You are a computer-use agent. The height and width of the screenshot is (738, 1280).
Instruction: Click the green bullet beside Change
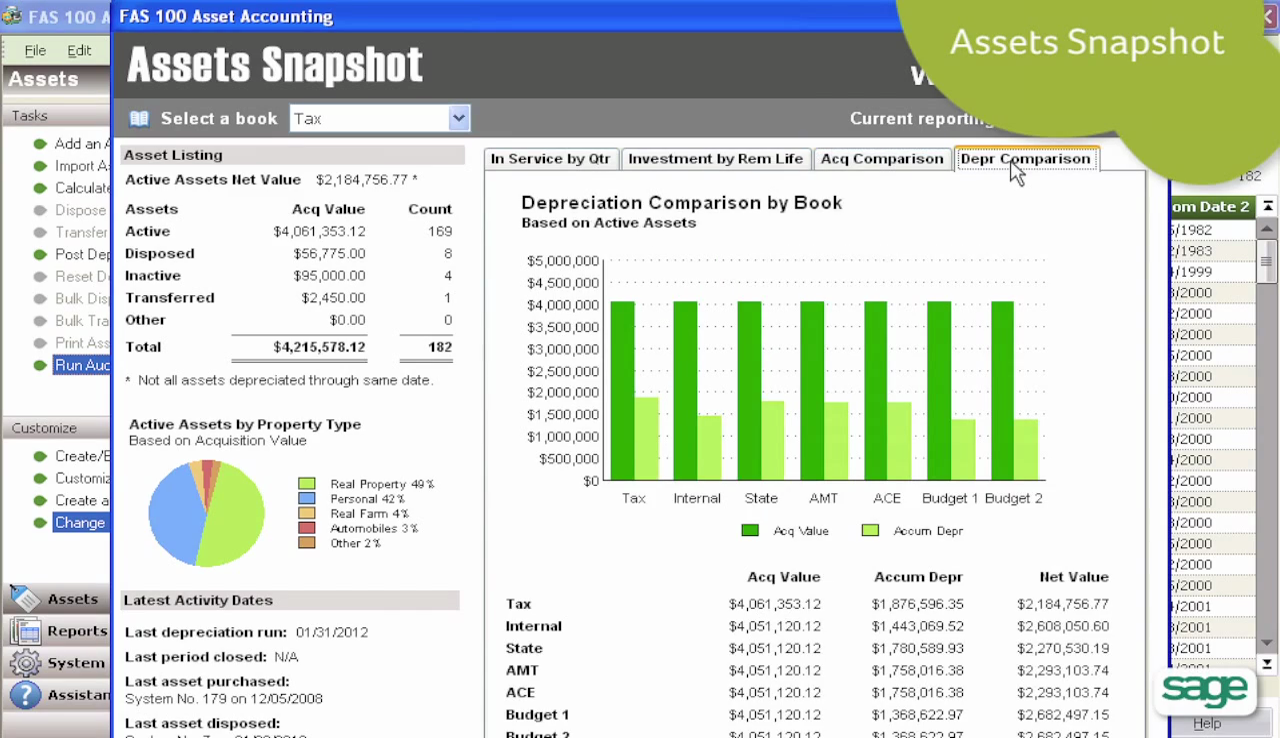pyautogui.click(x=40, y=522)
